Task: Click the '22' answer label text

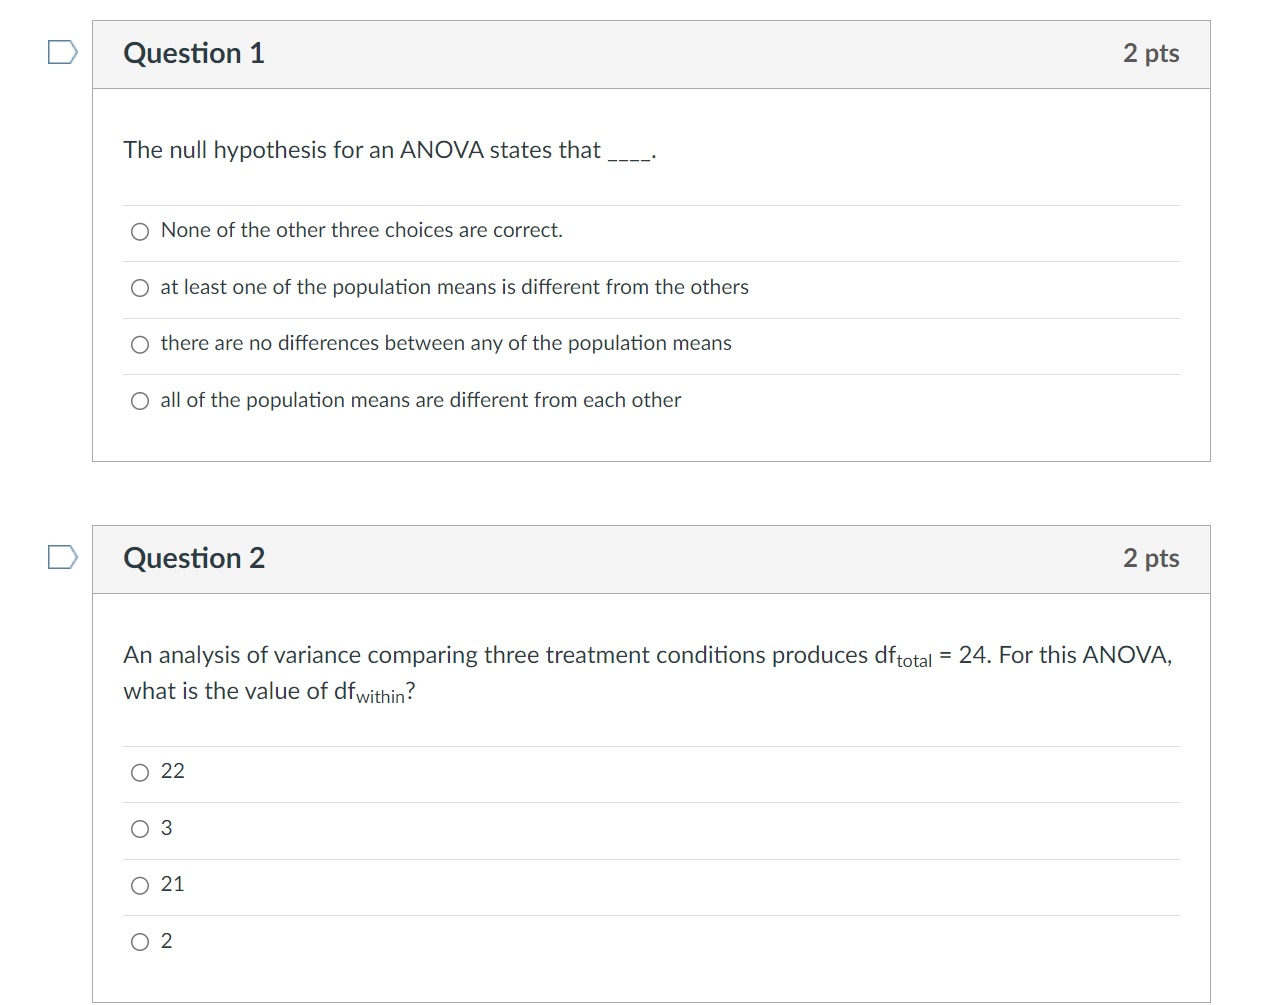Action: (172, 771)
